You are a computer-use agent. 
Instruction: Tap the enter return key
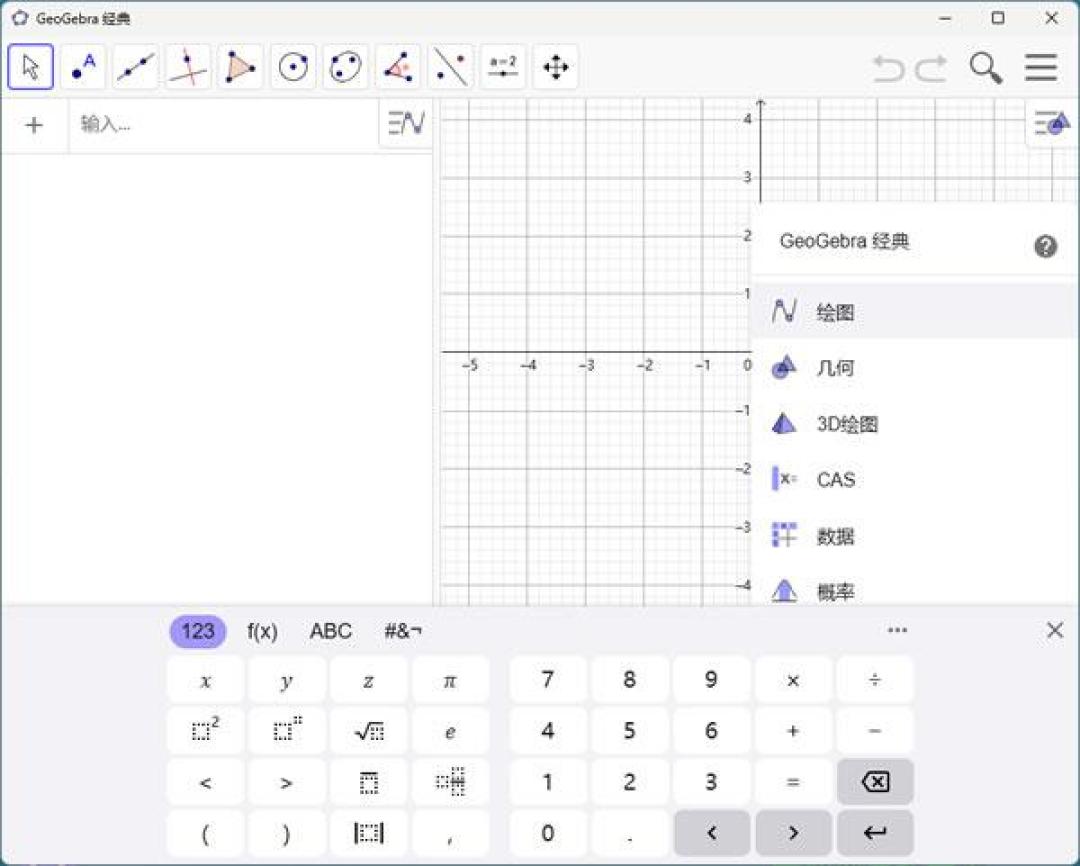click(x=875, y=833)
